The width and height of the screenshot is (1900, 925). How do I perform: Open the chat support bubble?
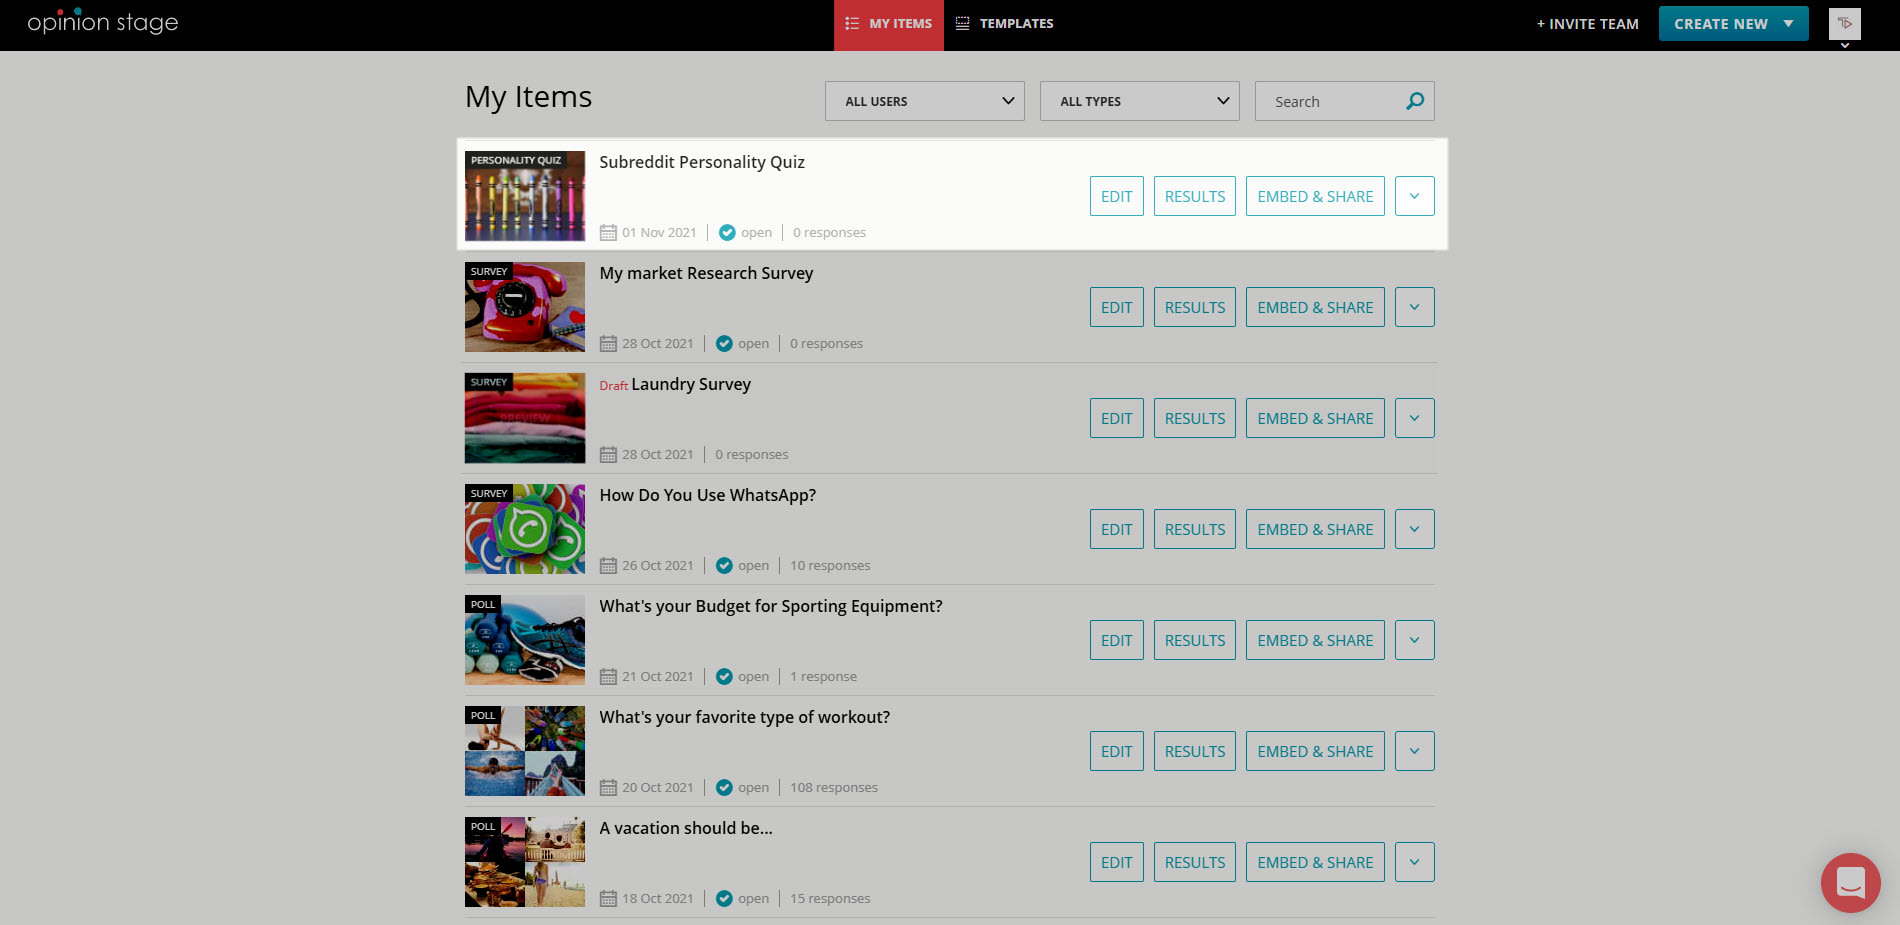[x=1850, y=882]
